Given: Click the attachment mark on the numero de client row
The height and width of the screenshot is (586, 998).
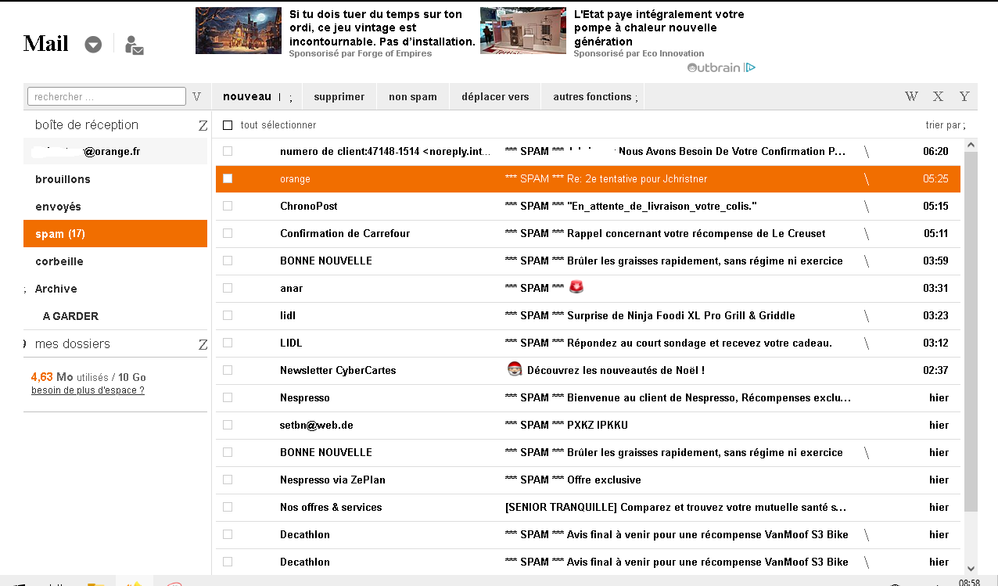Looking at the screenshot, I should 866,151.
